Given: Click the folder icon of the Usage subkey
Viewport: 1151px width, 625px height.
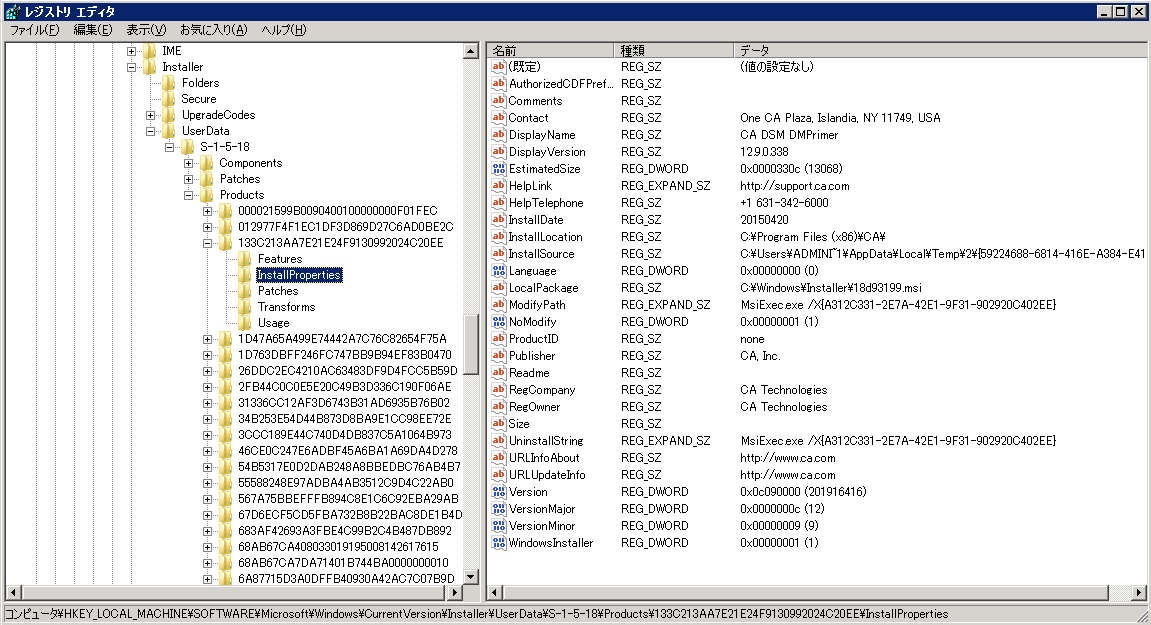Looking at the screenshot, I should coord(245,323).
